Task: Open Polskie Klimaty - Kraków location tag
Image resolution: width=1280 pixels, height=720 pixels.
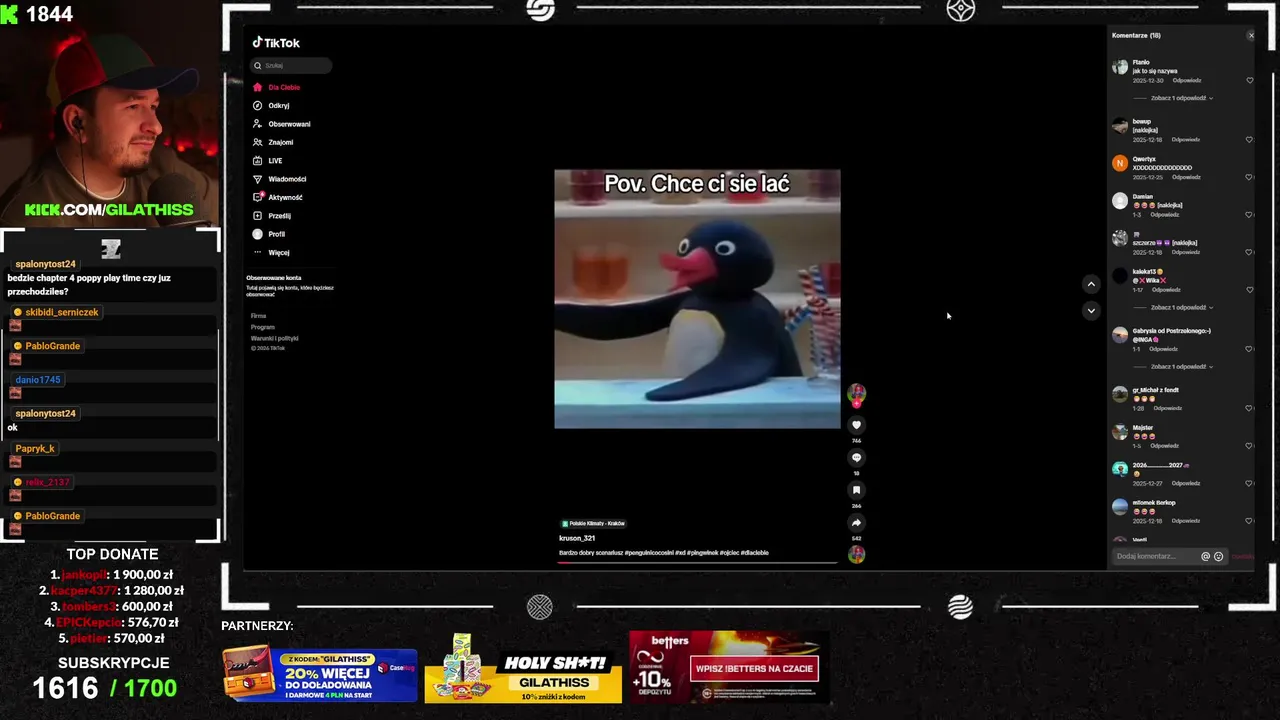Action: point(593,523)
